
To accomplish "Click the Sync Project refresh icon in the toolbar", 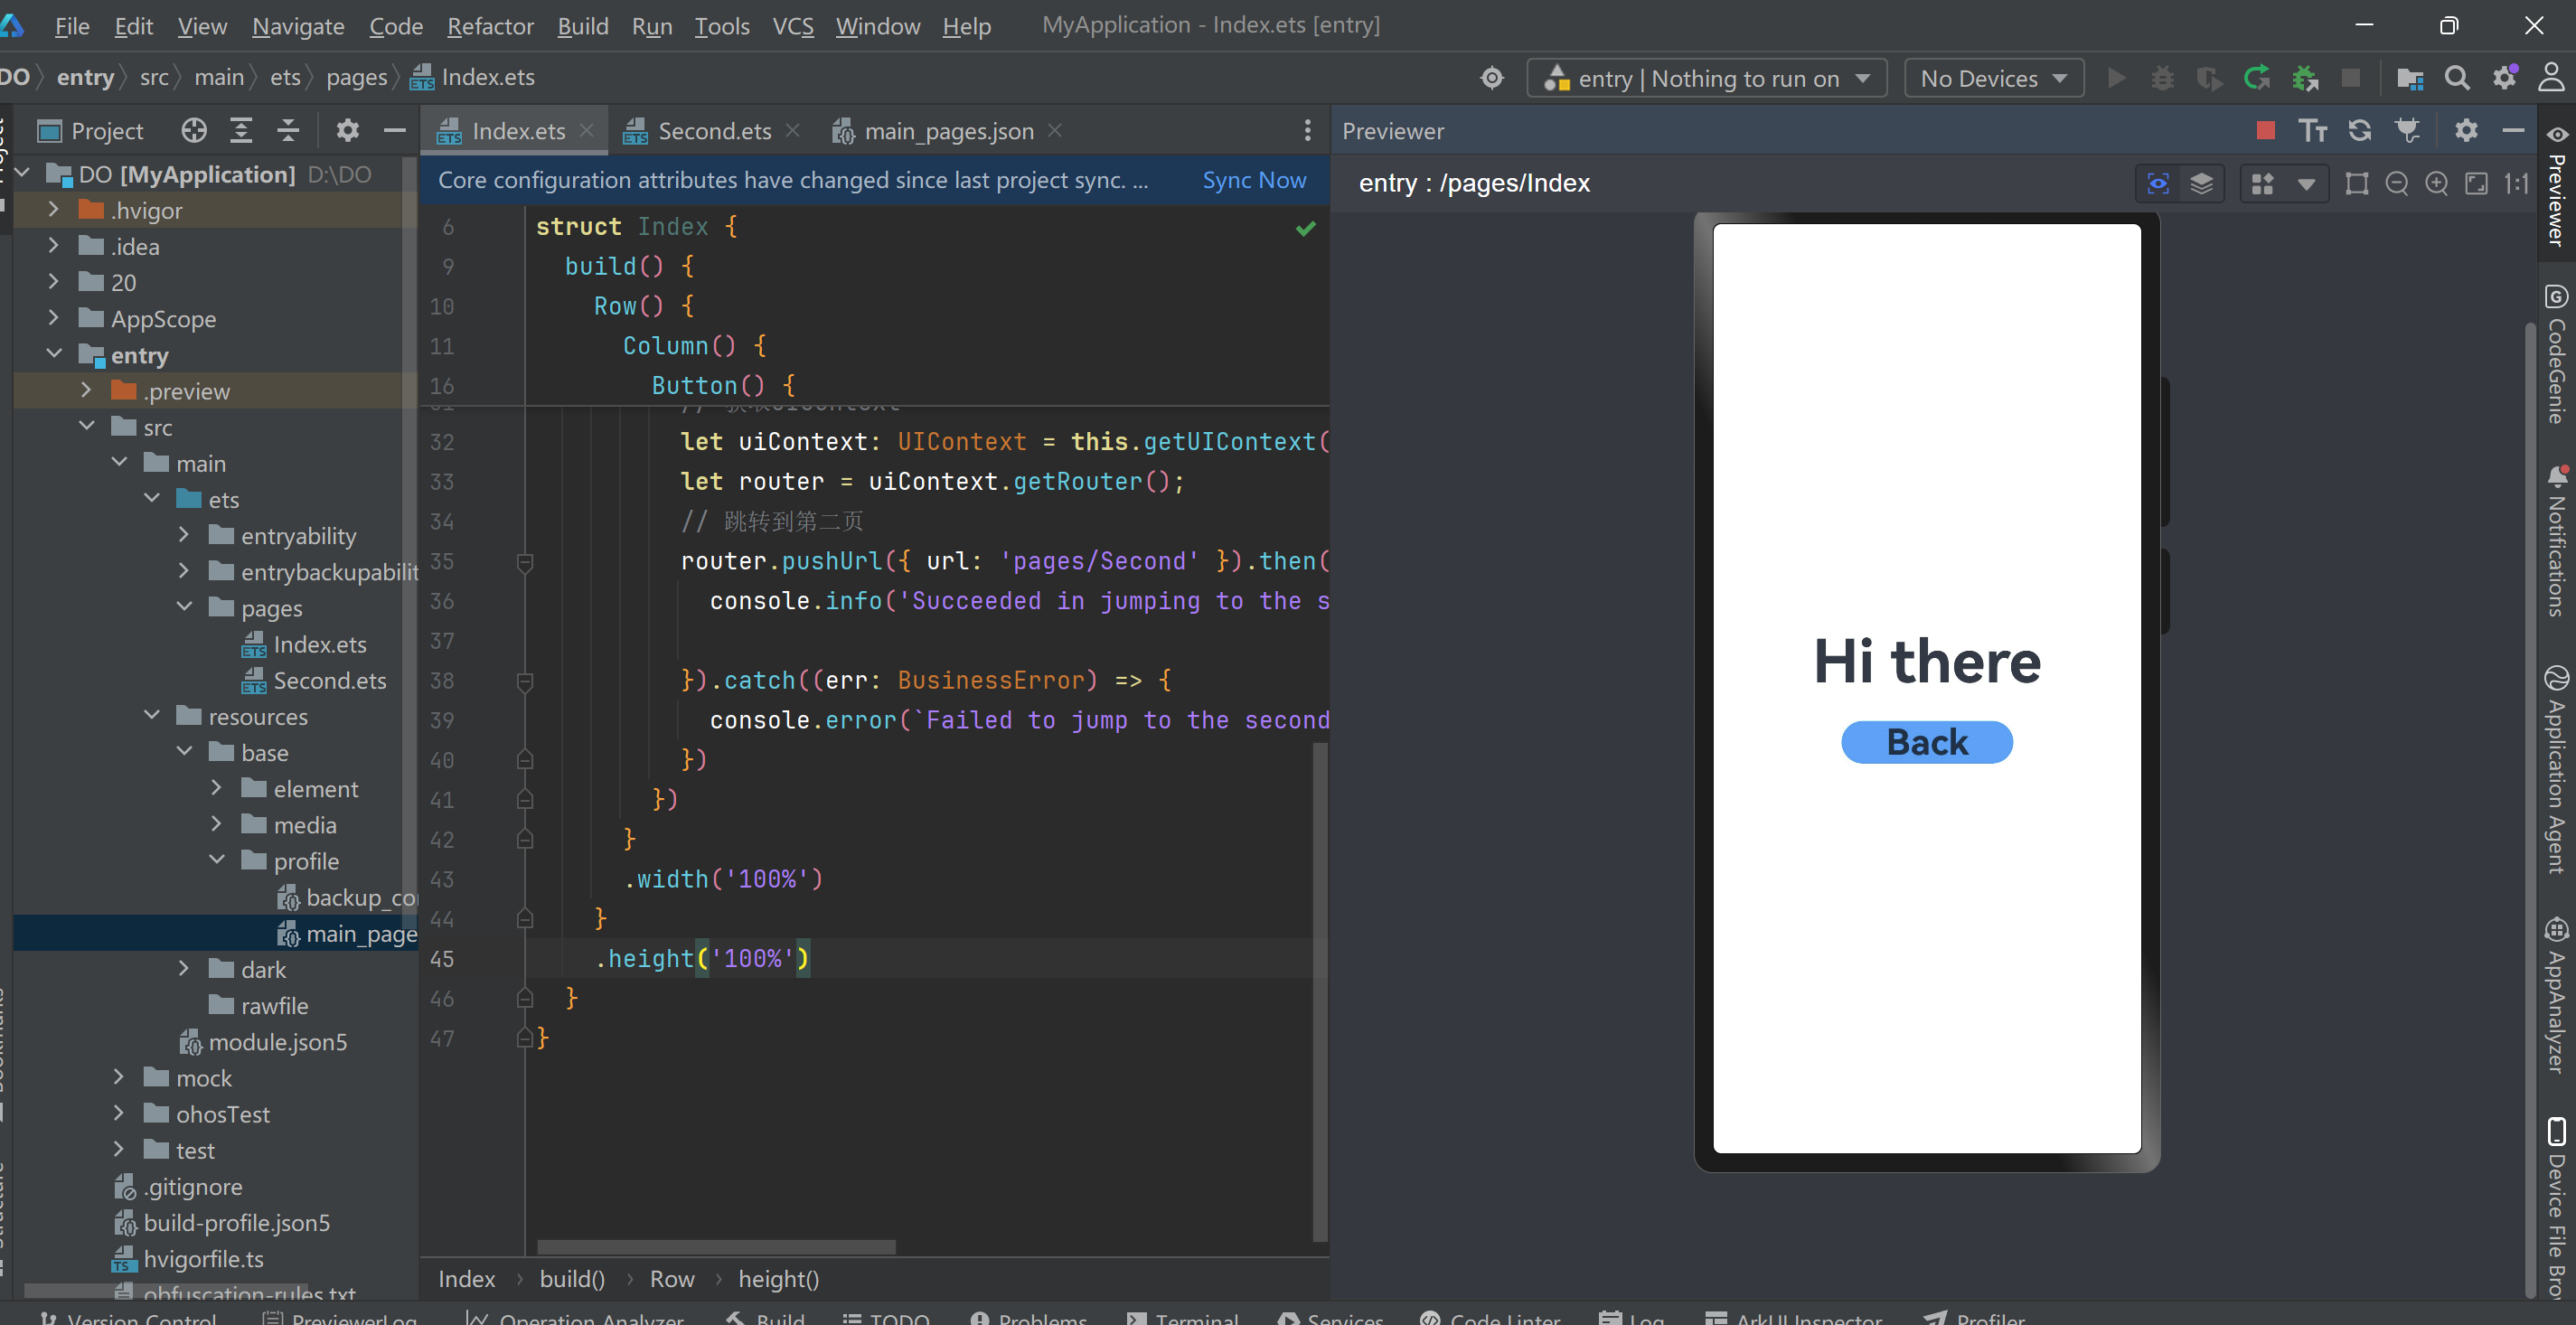I will click(2257, 78).
